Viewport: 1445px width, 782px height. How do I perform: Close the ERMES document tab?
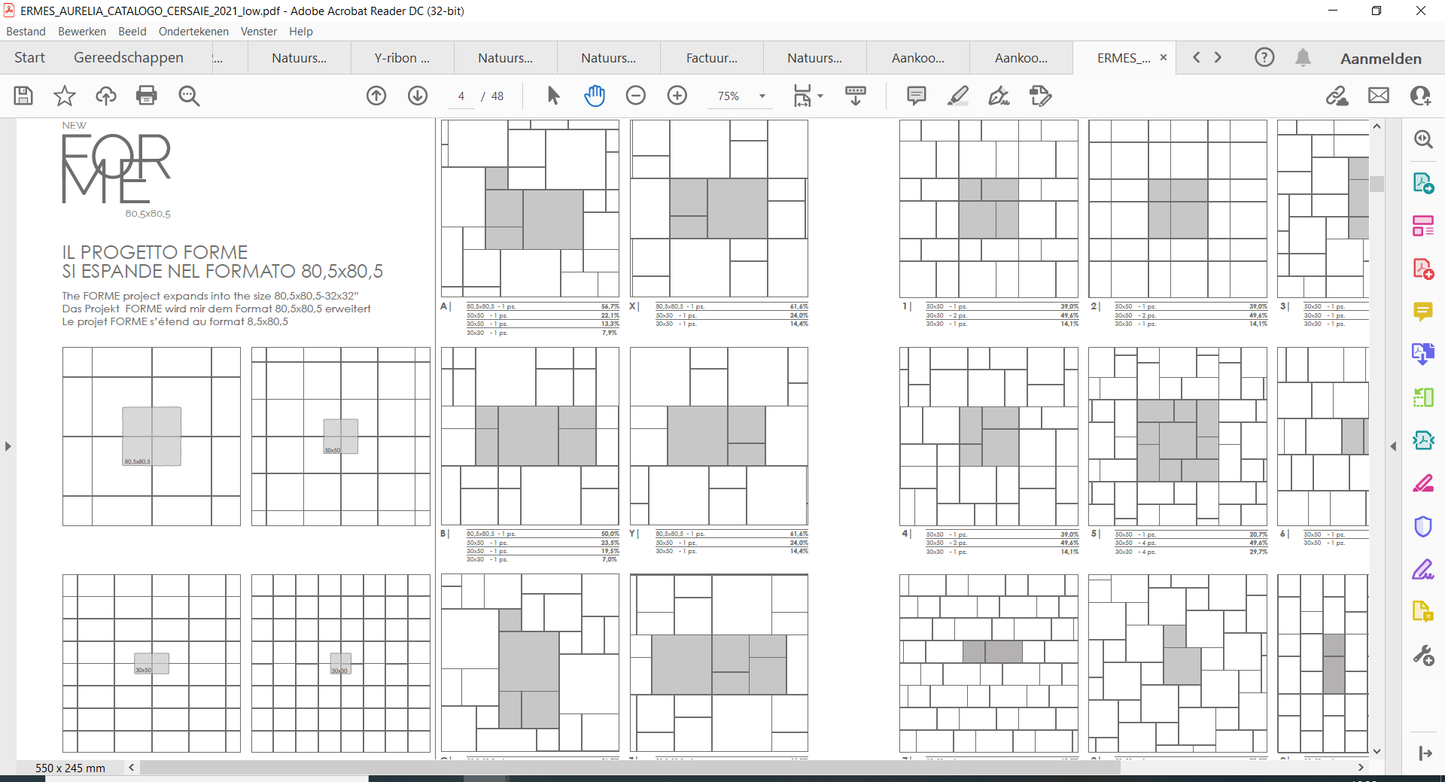[x=1162, y=58]
